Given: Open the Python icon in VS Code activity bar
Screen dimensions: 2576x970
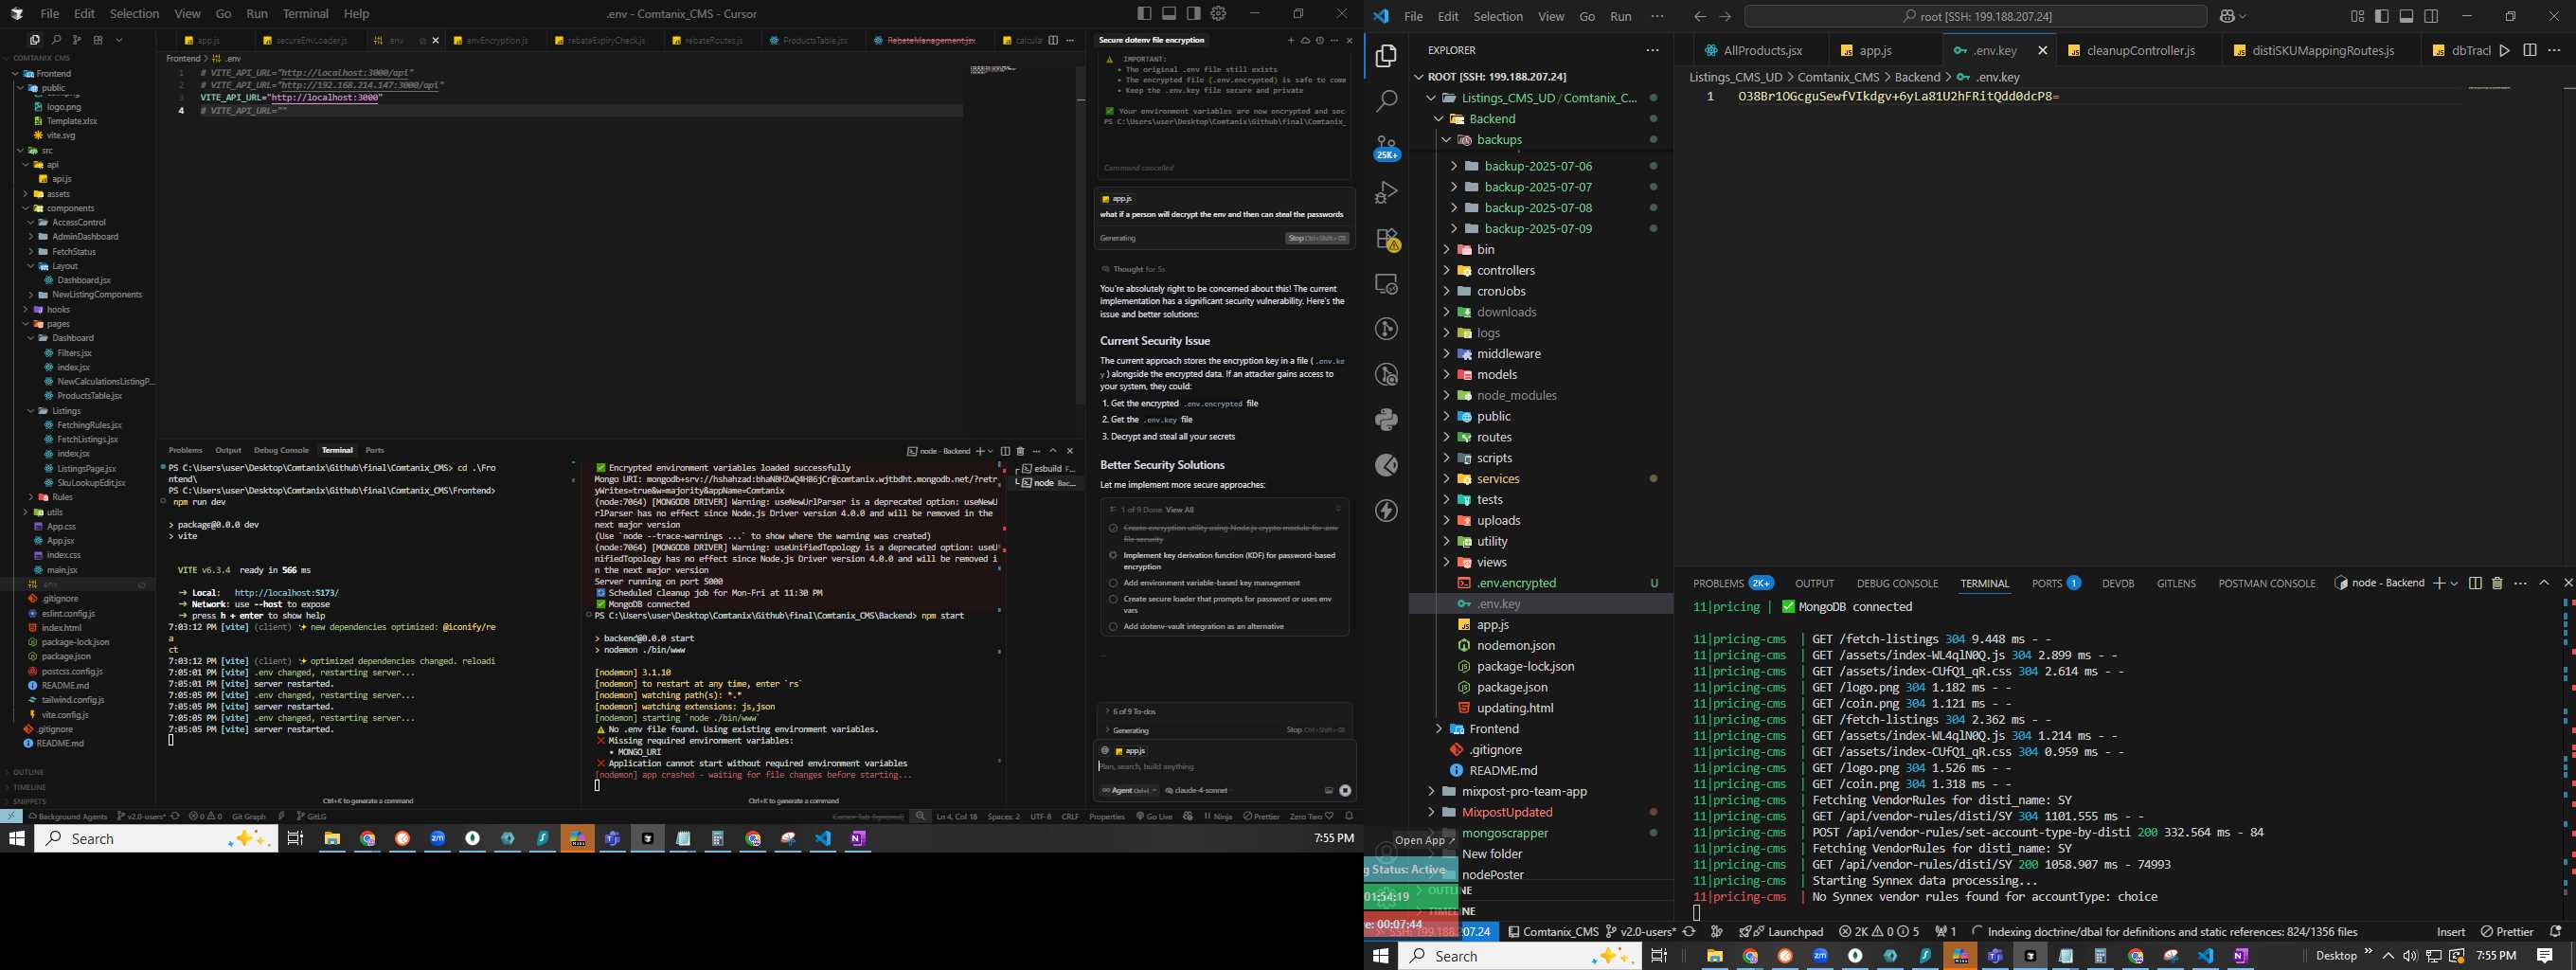Looking at the screenshot, I should [x=1386, y=419].
